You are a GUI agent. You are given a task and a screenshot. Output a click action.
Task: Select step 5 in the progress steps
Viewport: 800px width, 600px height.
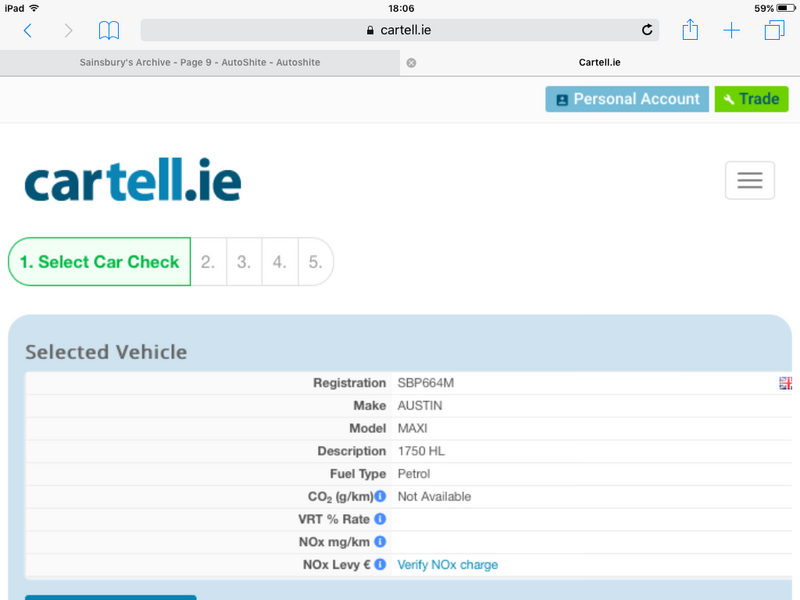(x=315, y=262)
